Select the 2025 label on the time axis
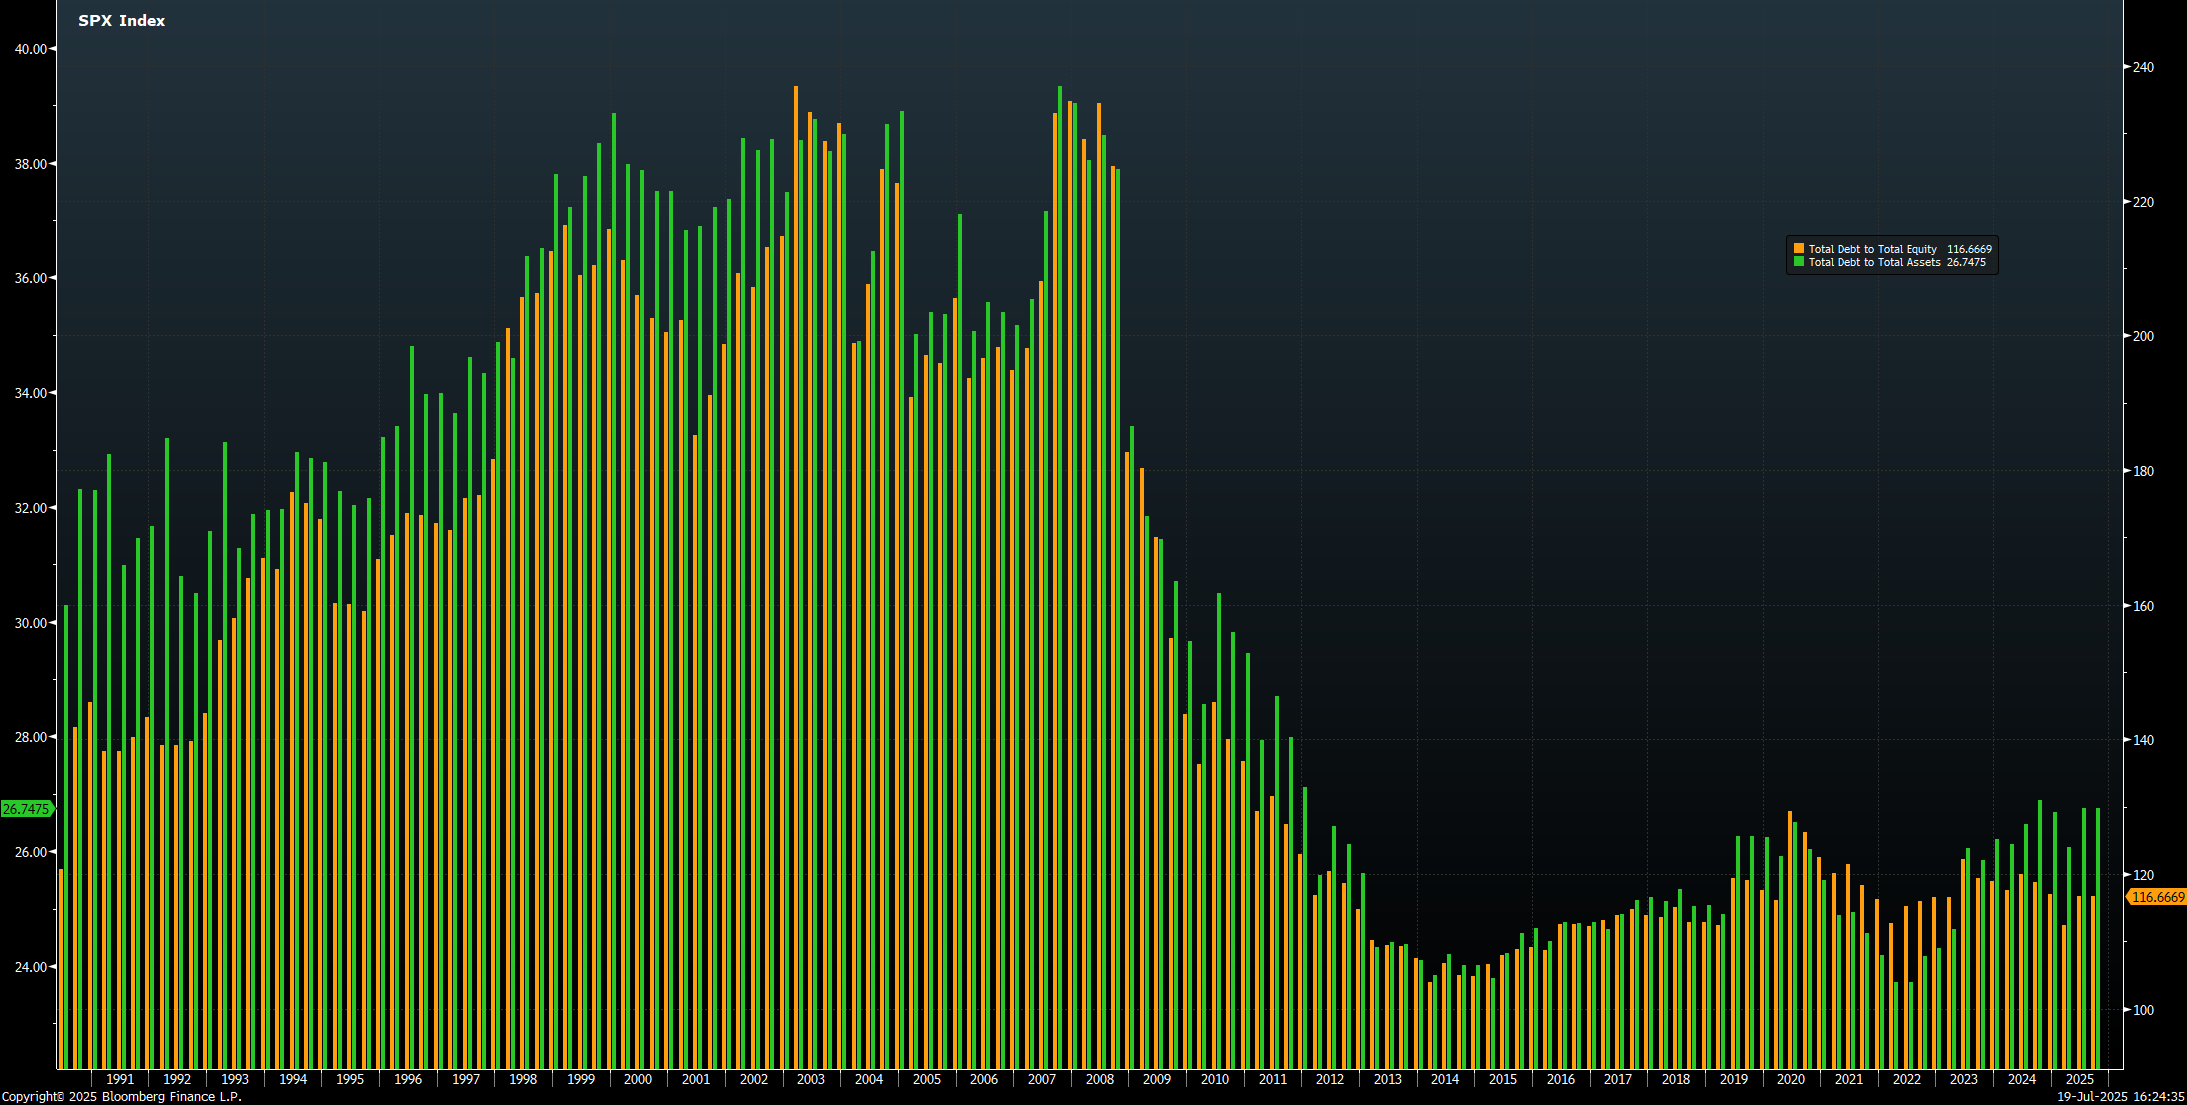Screen dimensions: 2187x1105 pos(2079,1079)
